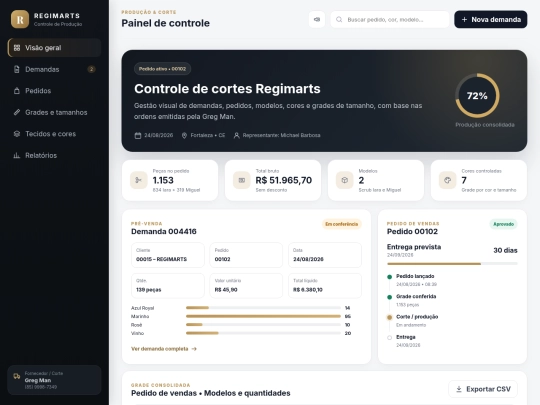Click the Exportar CSV button

pos(483,389)
